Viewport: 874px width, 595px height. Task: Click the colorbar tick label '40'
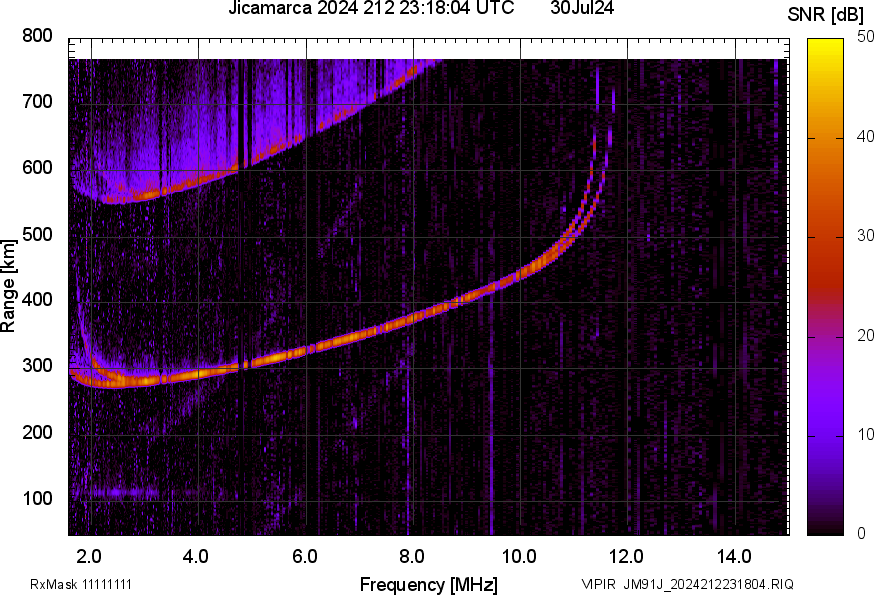[x=865, y=137]
